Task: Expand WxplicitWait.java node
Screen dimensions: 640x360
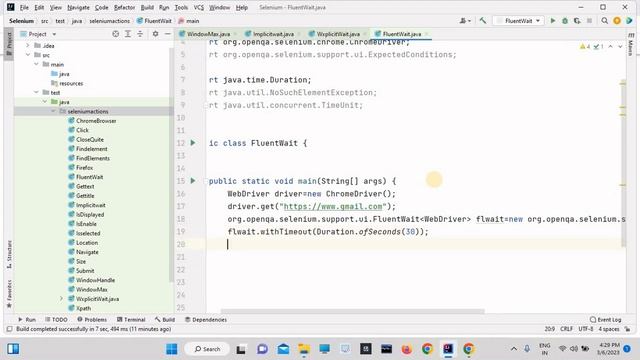Action: pyautogui.click(x=61, y=299)
